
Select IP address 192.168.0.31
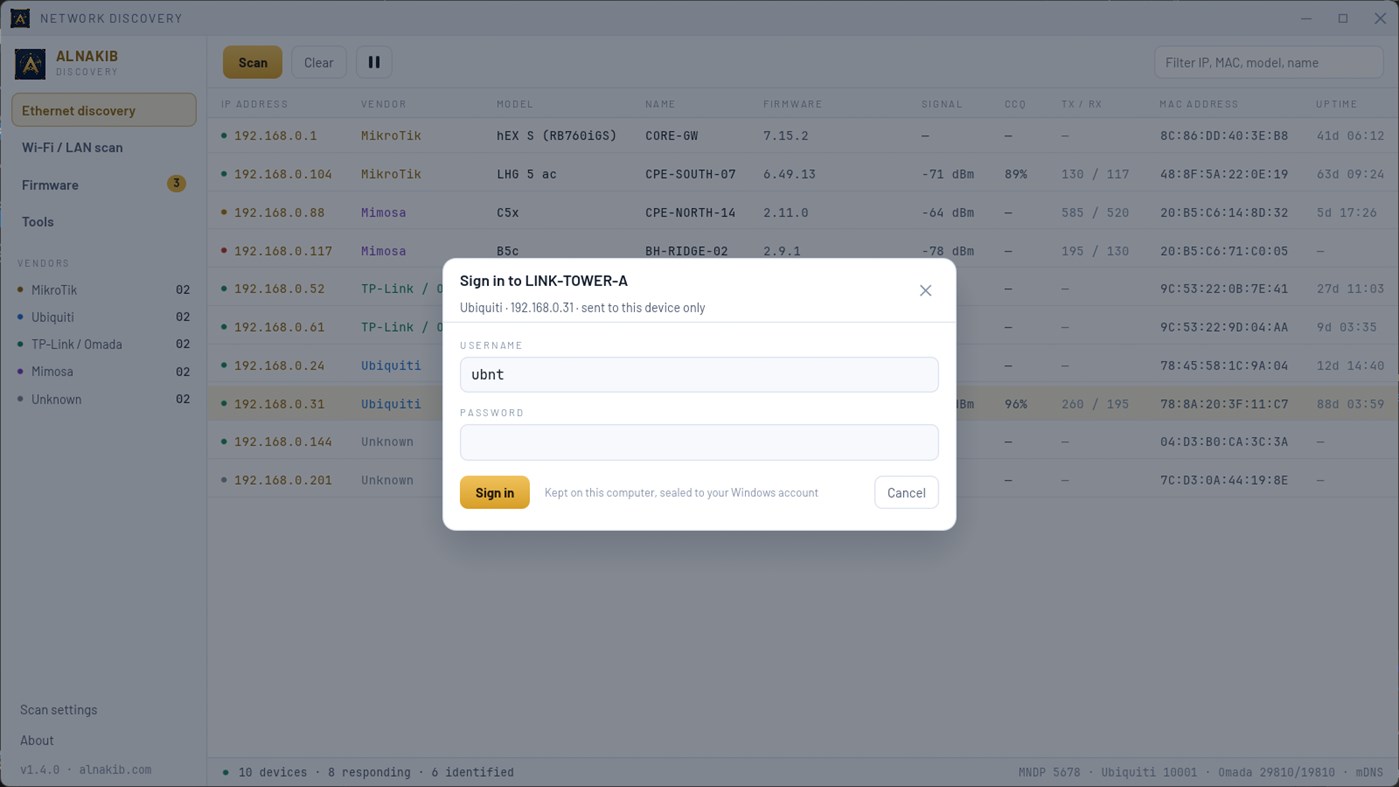[x=279, y=404]
